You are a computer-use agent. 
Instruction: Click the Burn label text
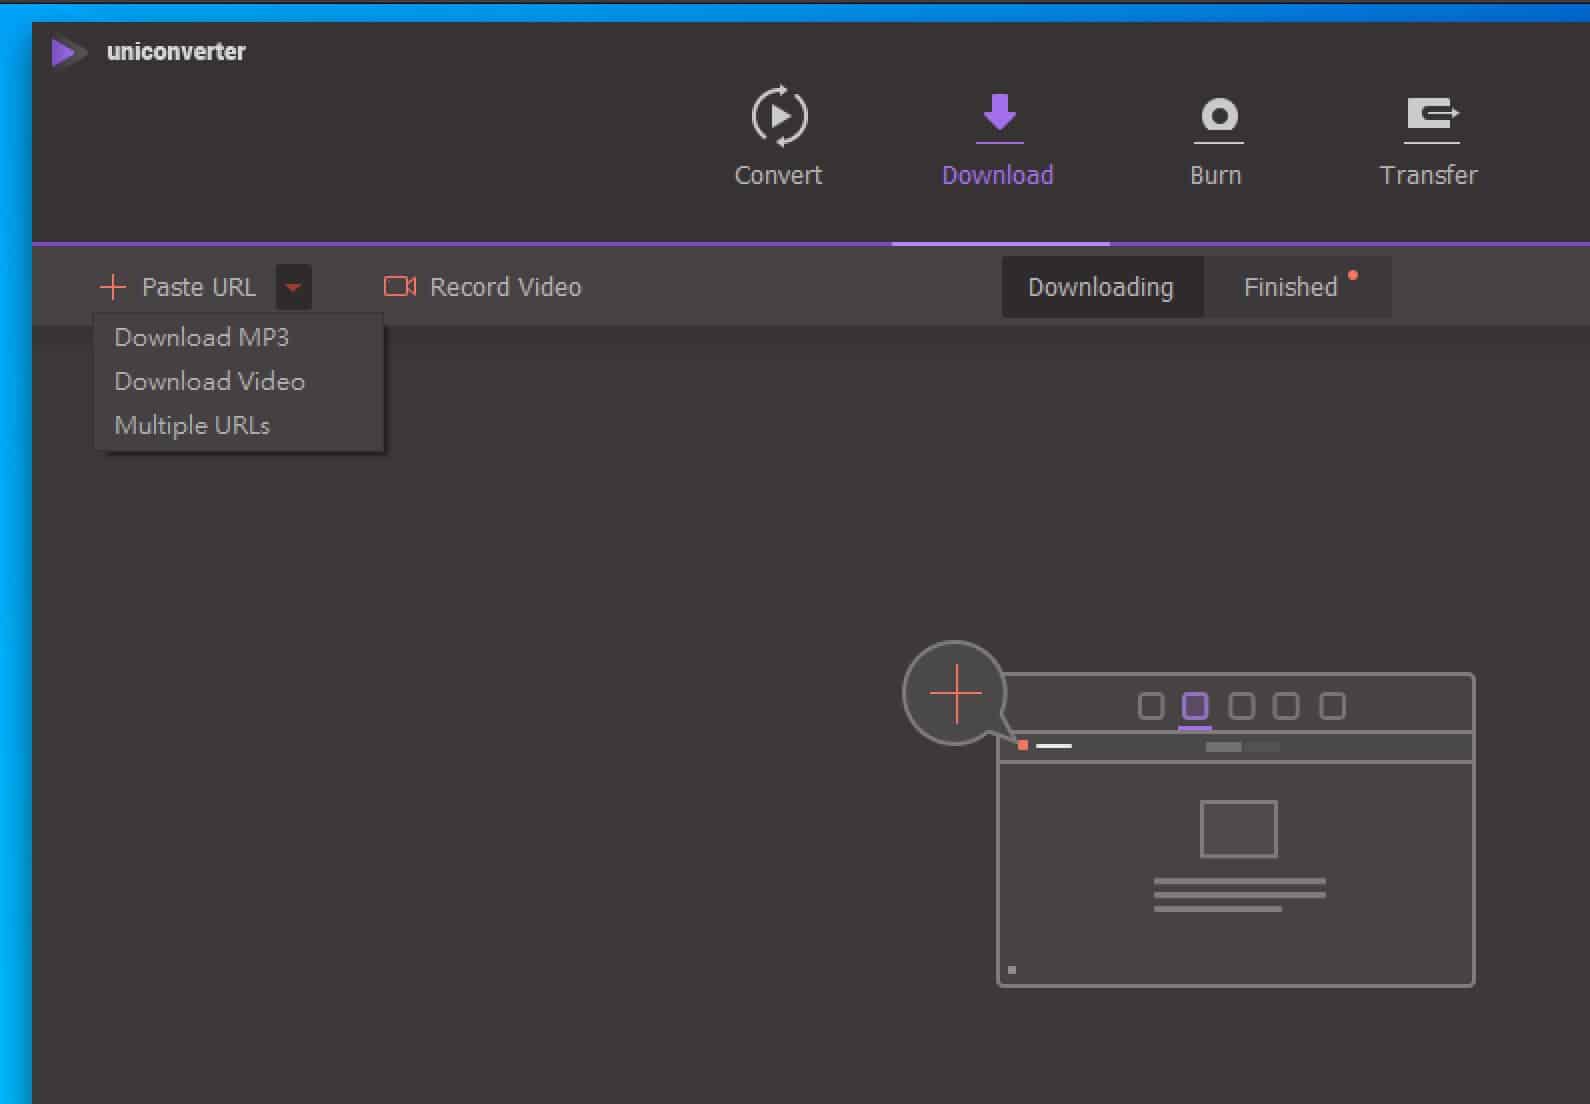point(1216,175)
